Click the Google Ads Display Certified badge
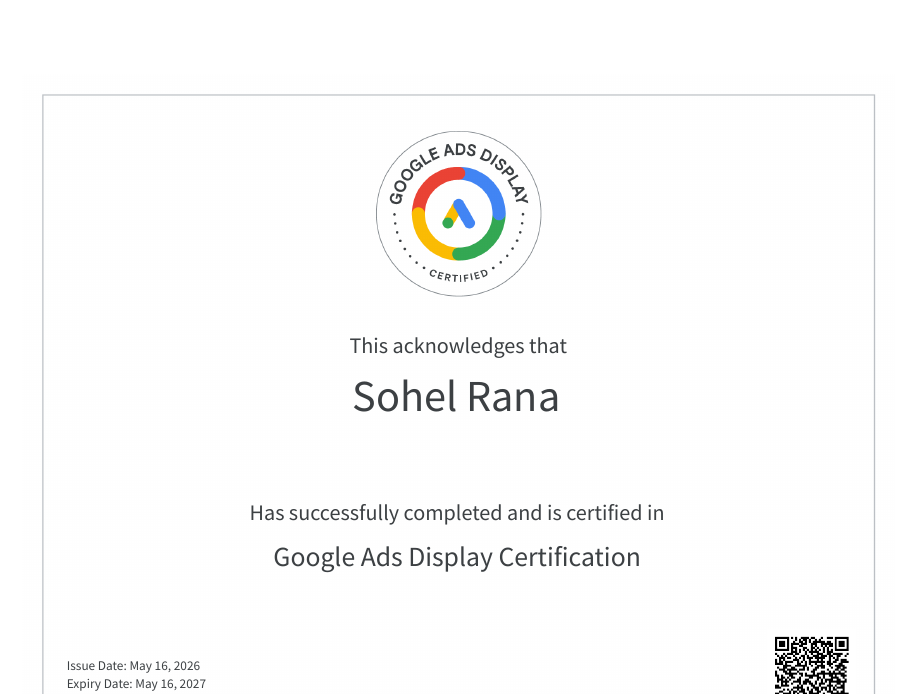 coord(458,214)
